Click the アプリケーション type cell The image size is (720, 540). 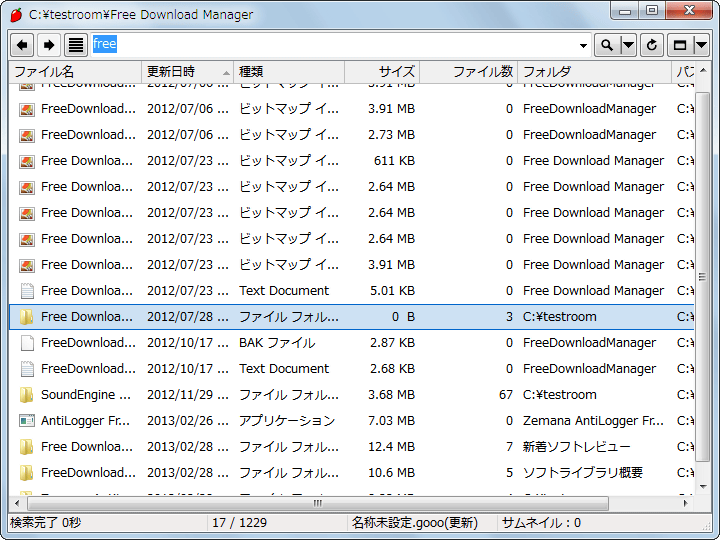tap(287, 421)
